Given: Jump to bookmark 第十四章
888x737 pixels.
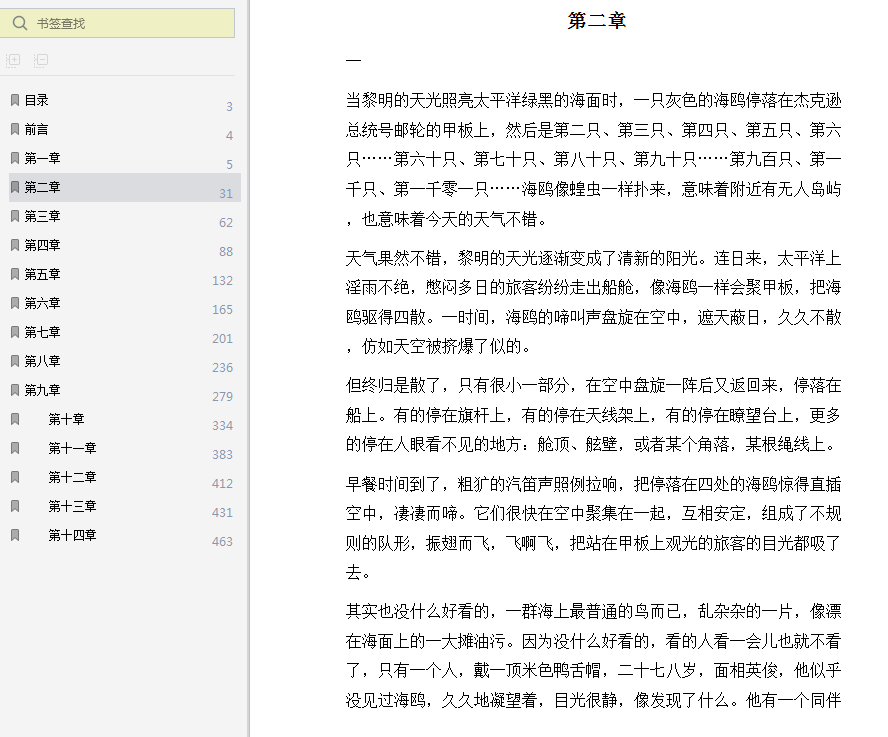Looking at the screenshot, I should (72, 535).
